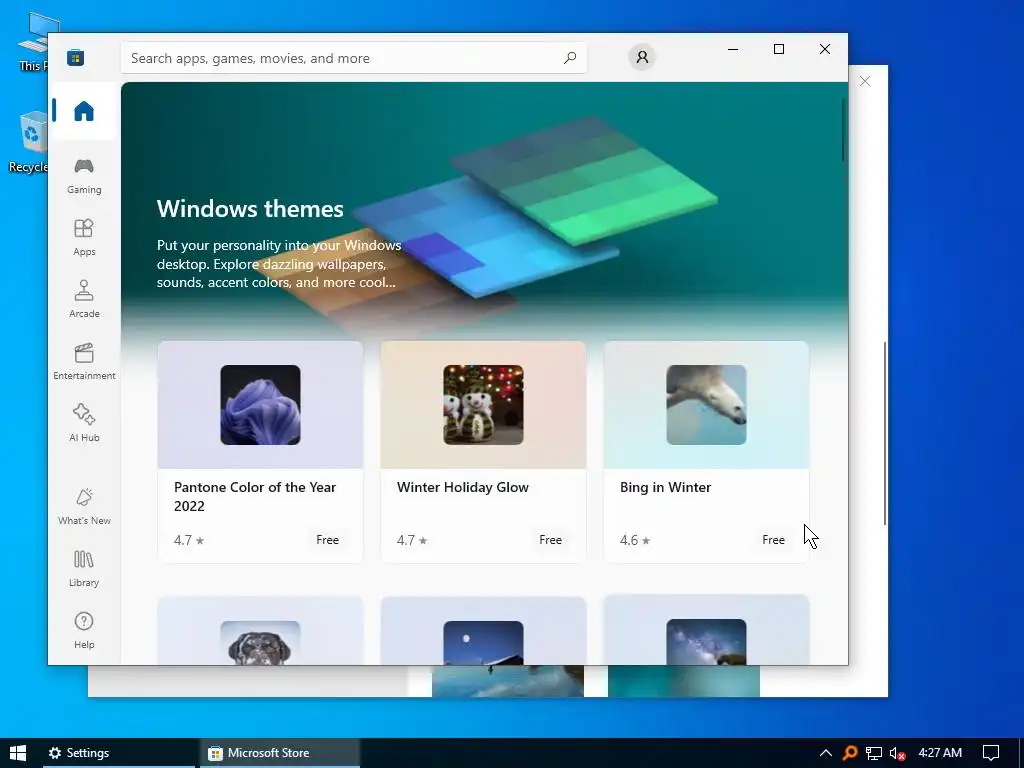Open the network tray icon
1024x768 pixels.
874,753
